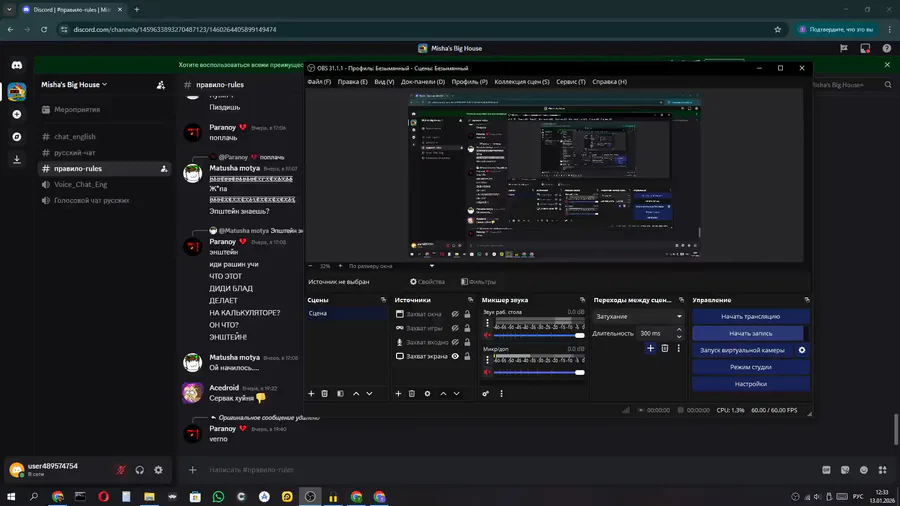
Task: Open scene filters icon in Сцены panel
Action: click(x=340, y=394)
